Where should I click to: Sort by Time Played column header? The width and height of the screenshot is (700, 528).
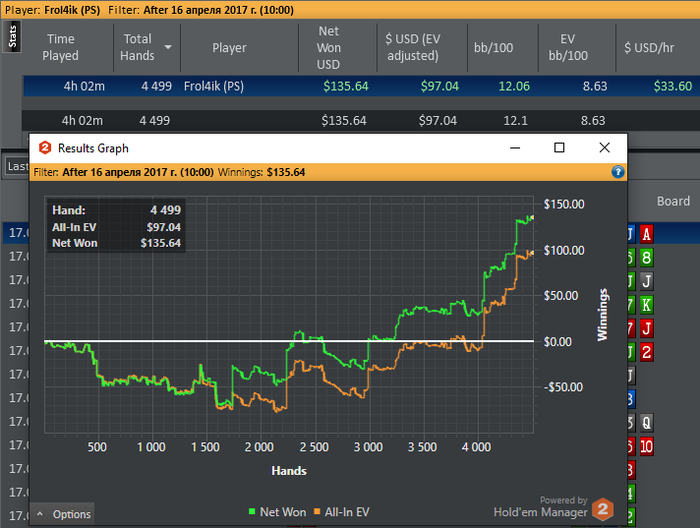click(x=60, y=47)
